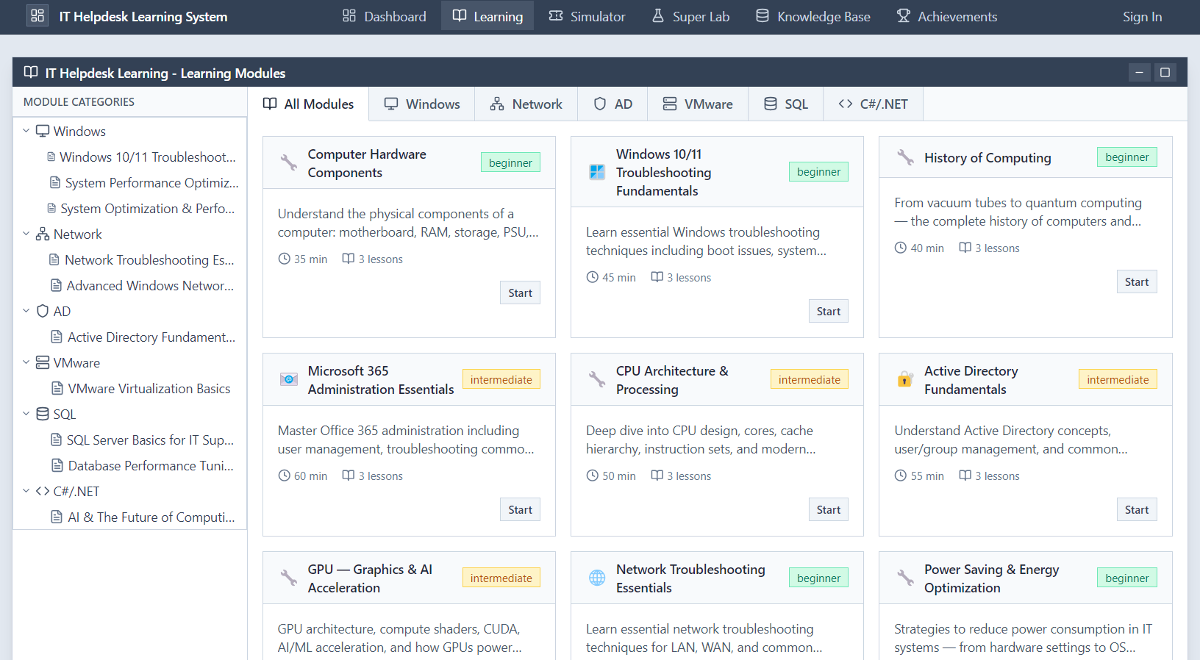Screen dimensions: 1200x660
Task: Click the book icon next to 3 lessons on History card
Action: point(965,248)
